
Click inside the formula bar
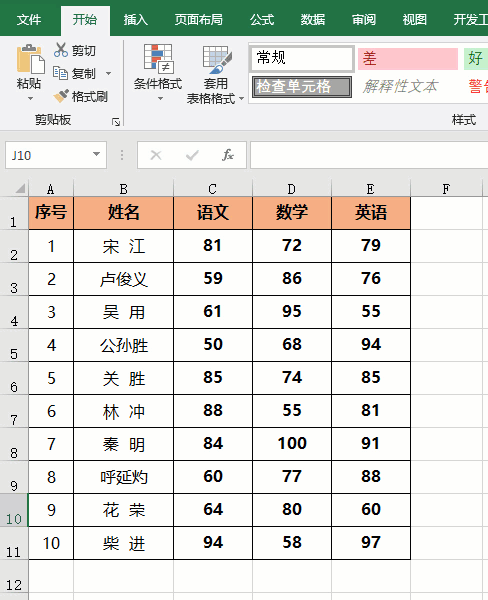[x=369, y=155]
